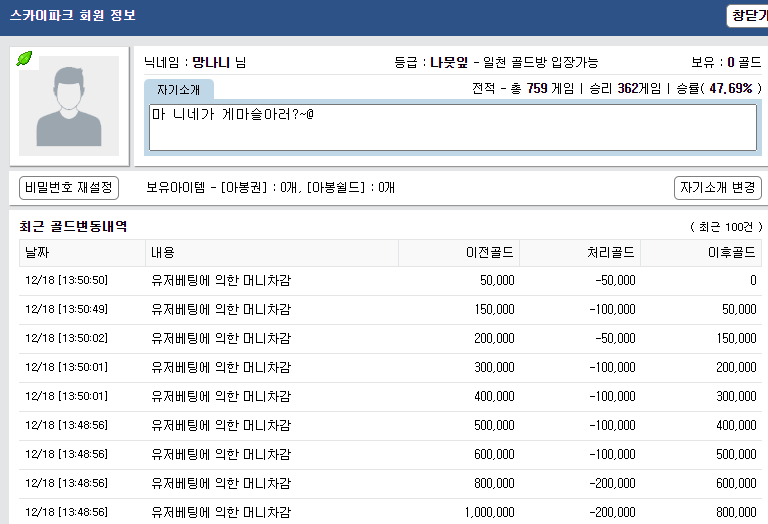Select the 13:50:49 row with -100,000 gold
Viewport: 768px width, 524px height.
[390, 310]
